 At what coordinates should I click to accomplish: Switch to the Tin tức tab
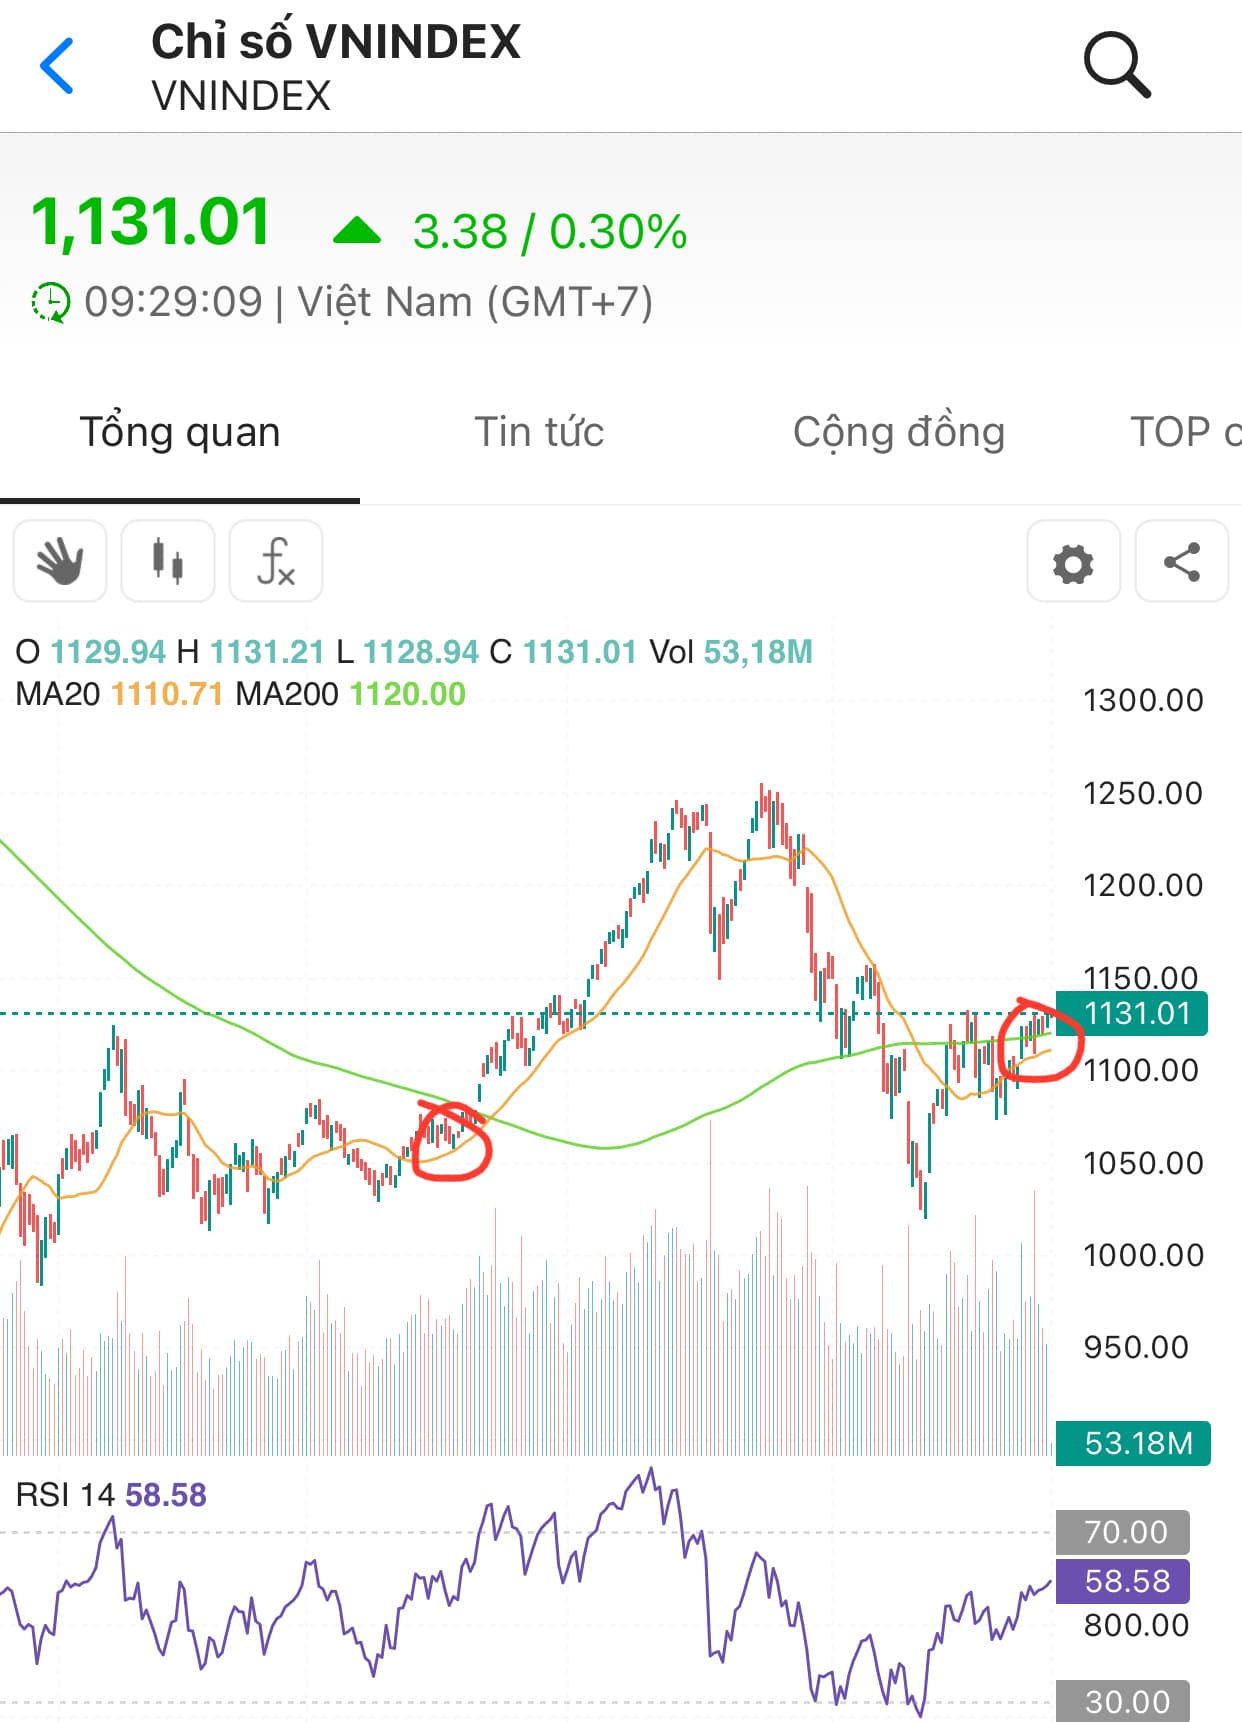point(538,432)
